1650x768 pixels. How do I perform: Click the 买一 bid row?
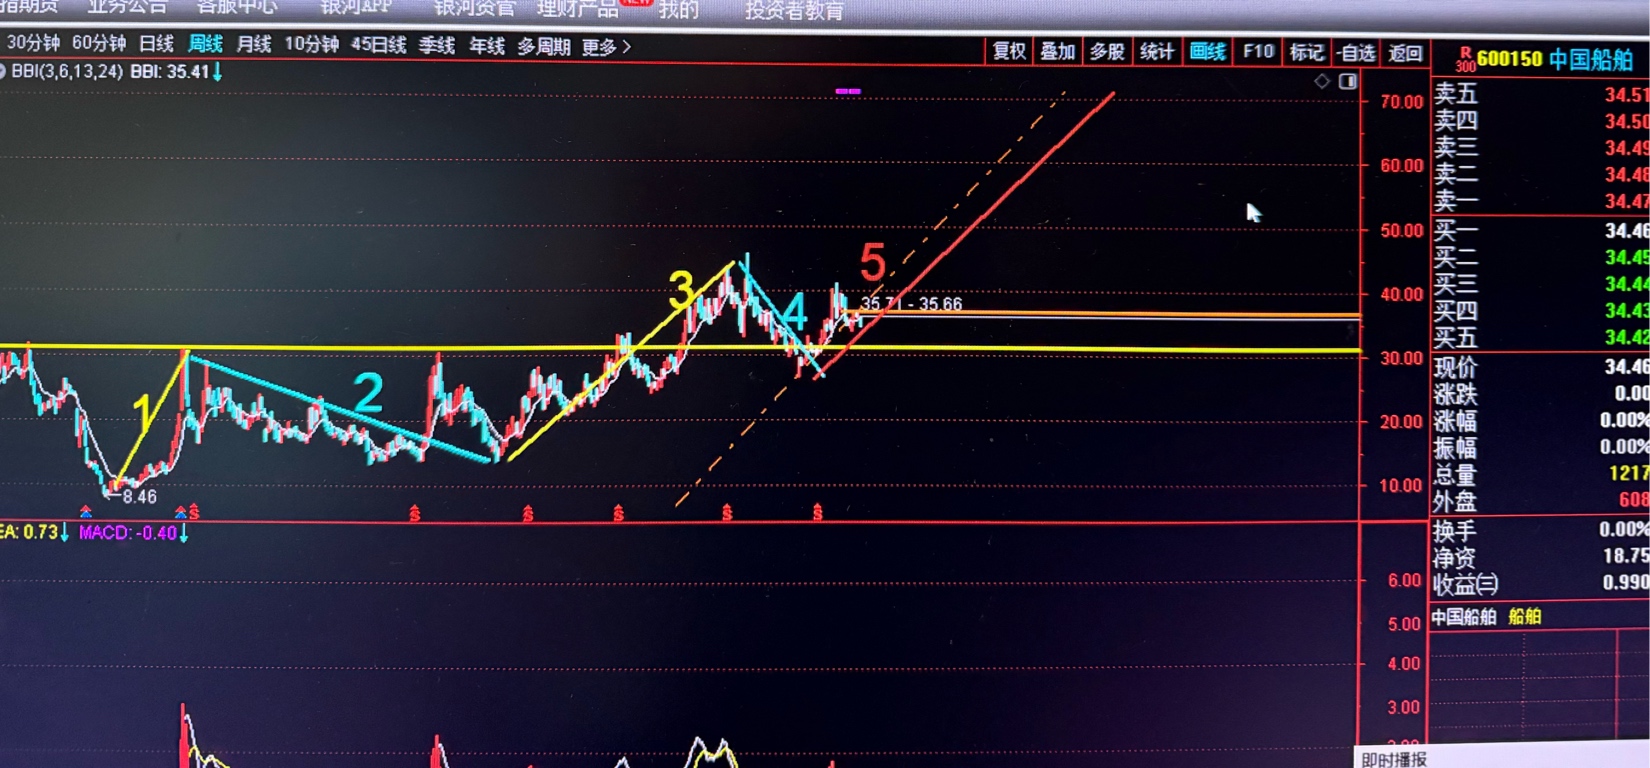pos(1540,231)
